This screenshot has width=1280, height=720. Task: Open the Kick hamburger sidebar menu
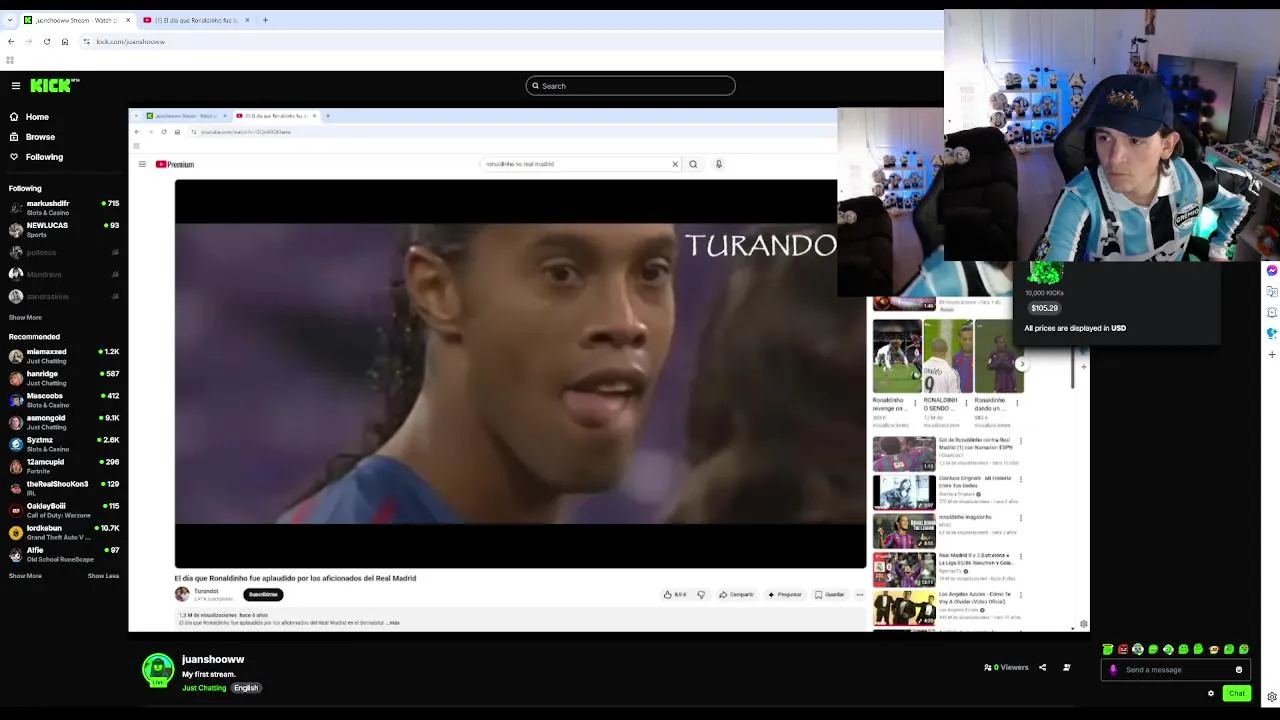pyautogui.click(x=16, y=86)
